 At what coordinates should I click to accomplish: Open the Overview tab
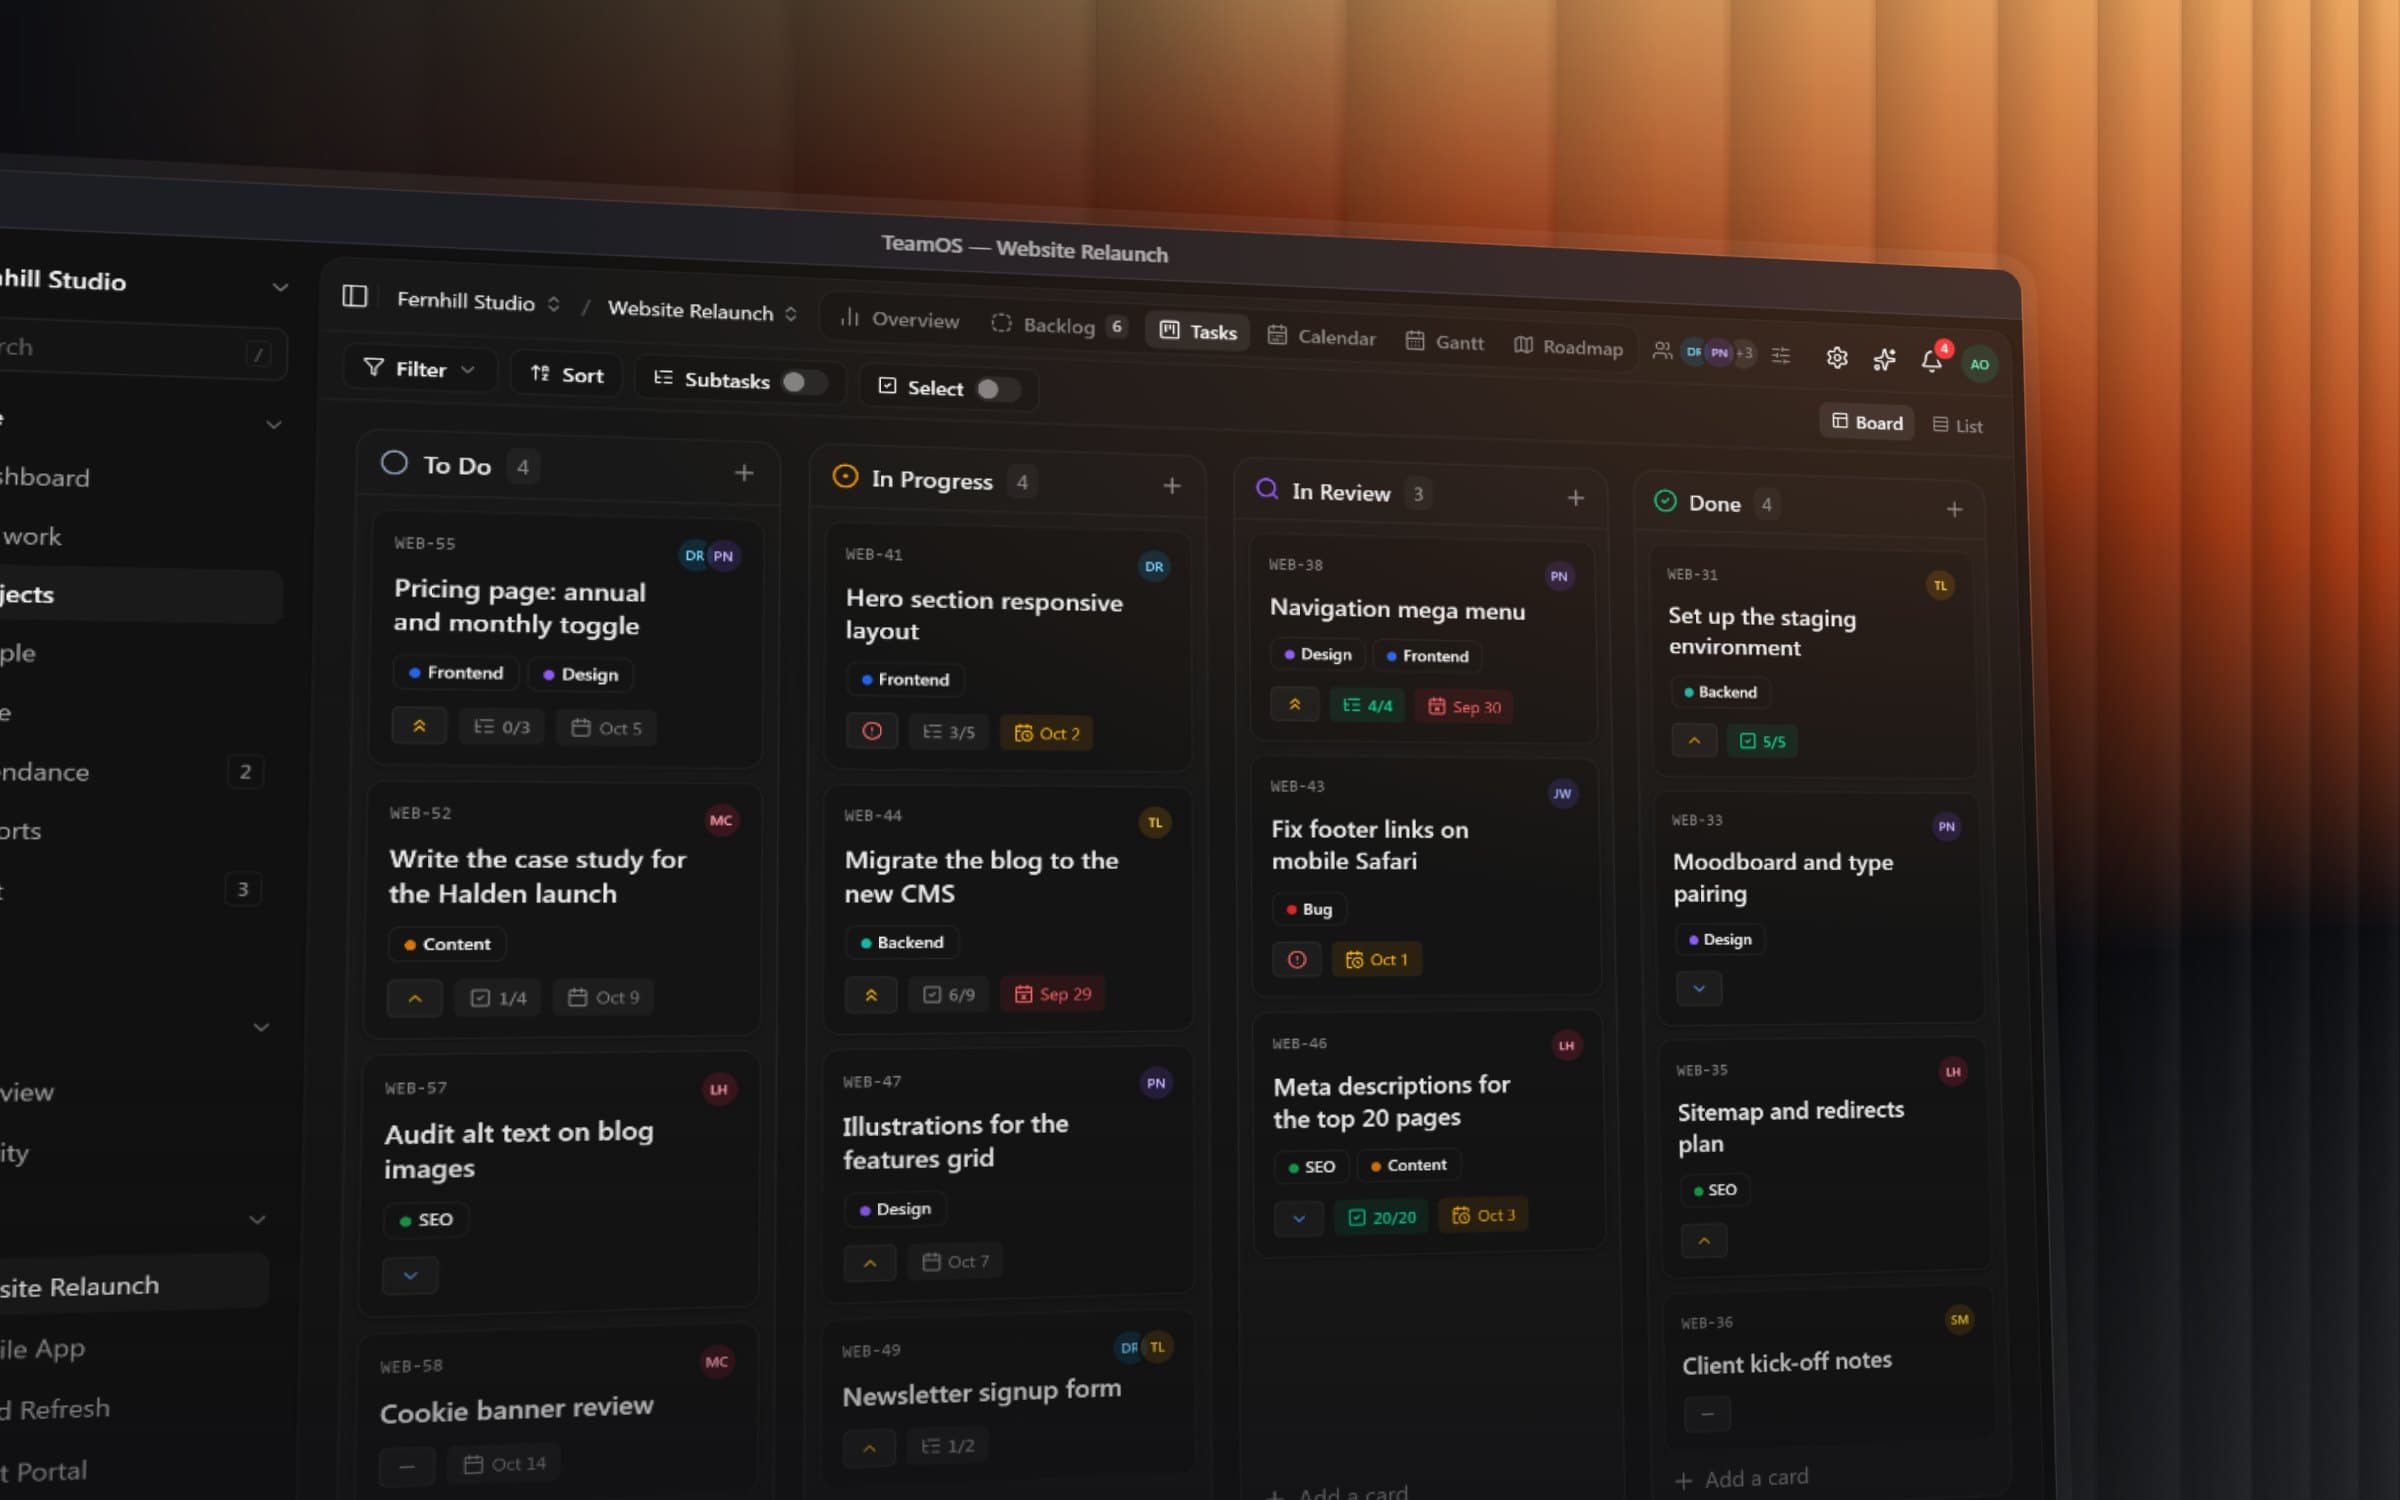[x=900, y=320]
